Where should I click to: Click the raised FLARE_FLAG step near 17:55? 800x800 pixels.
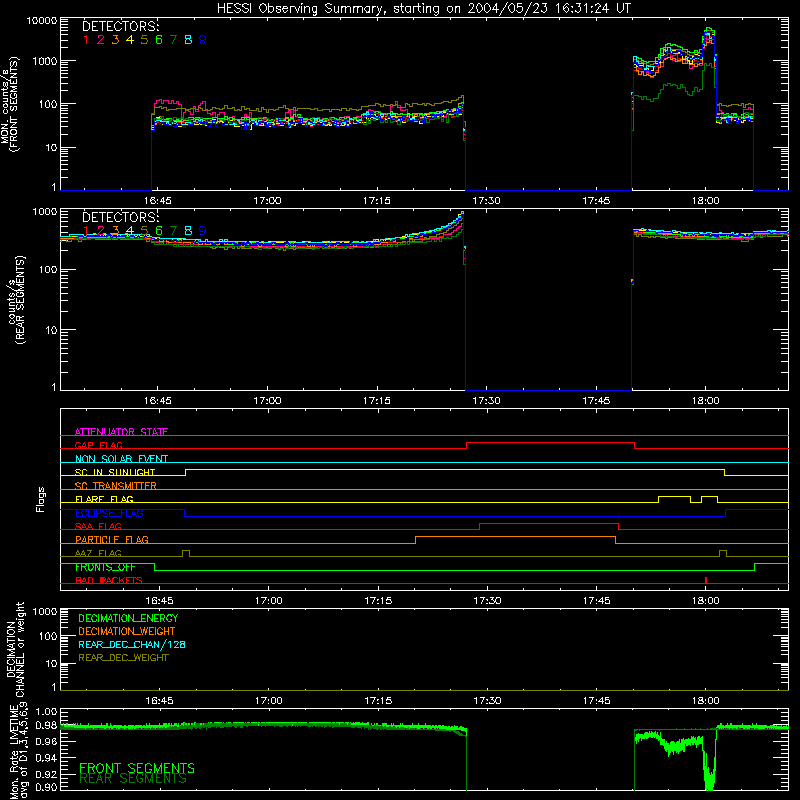tap(674, 497)
